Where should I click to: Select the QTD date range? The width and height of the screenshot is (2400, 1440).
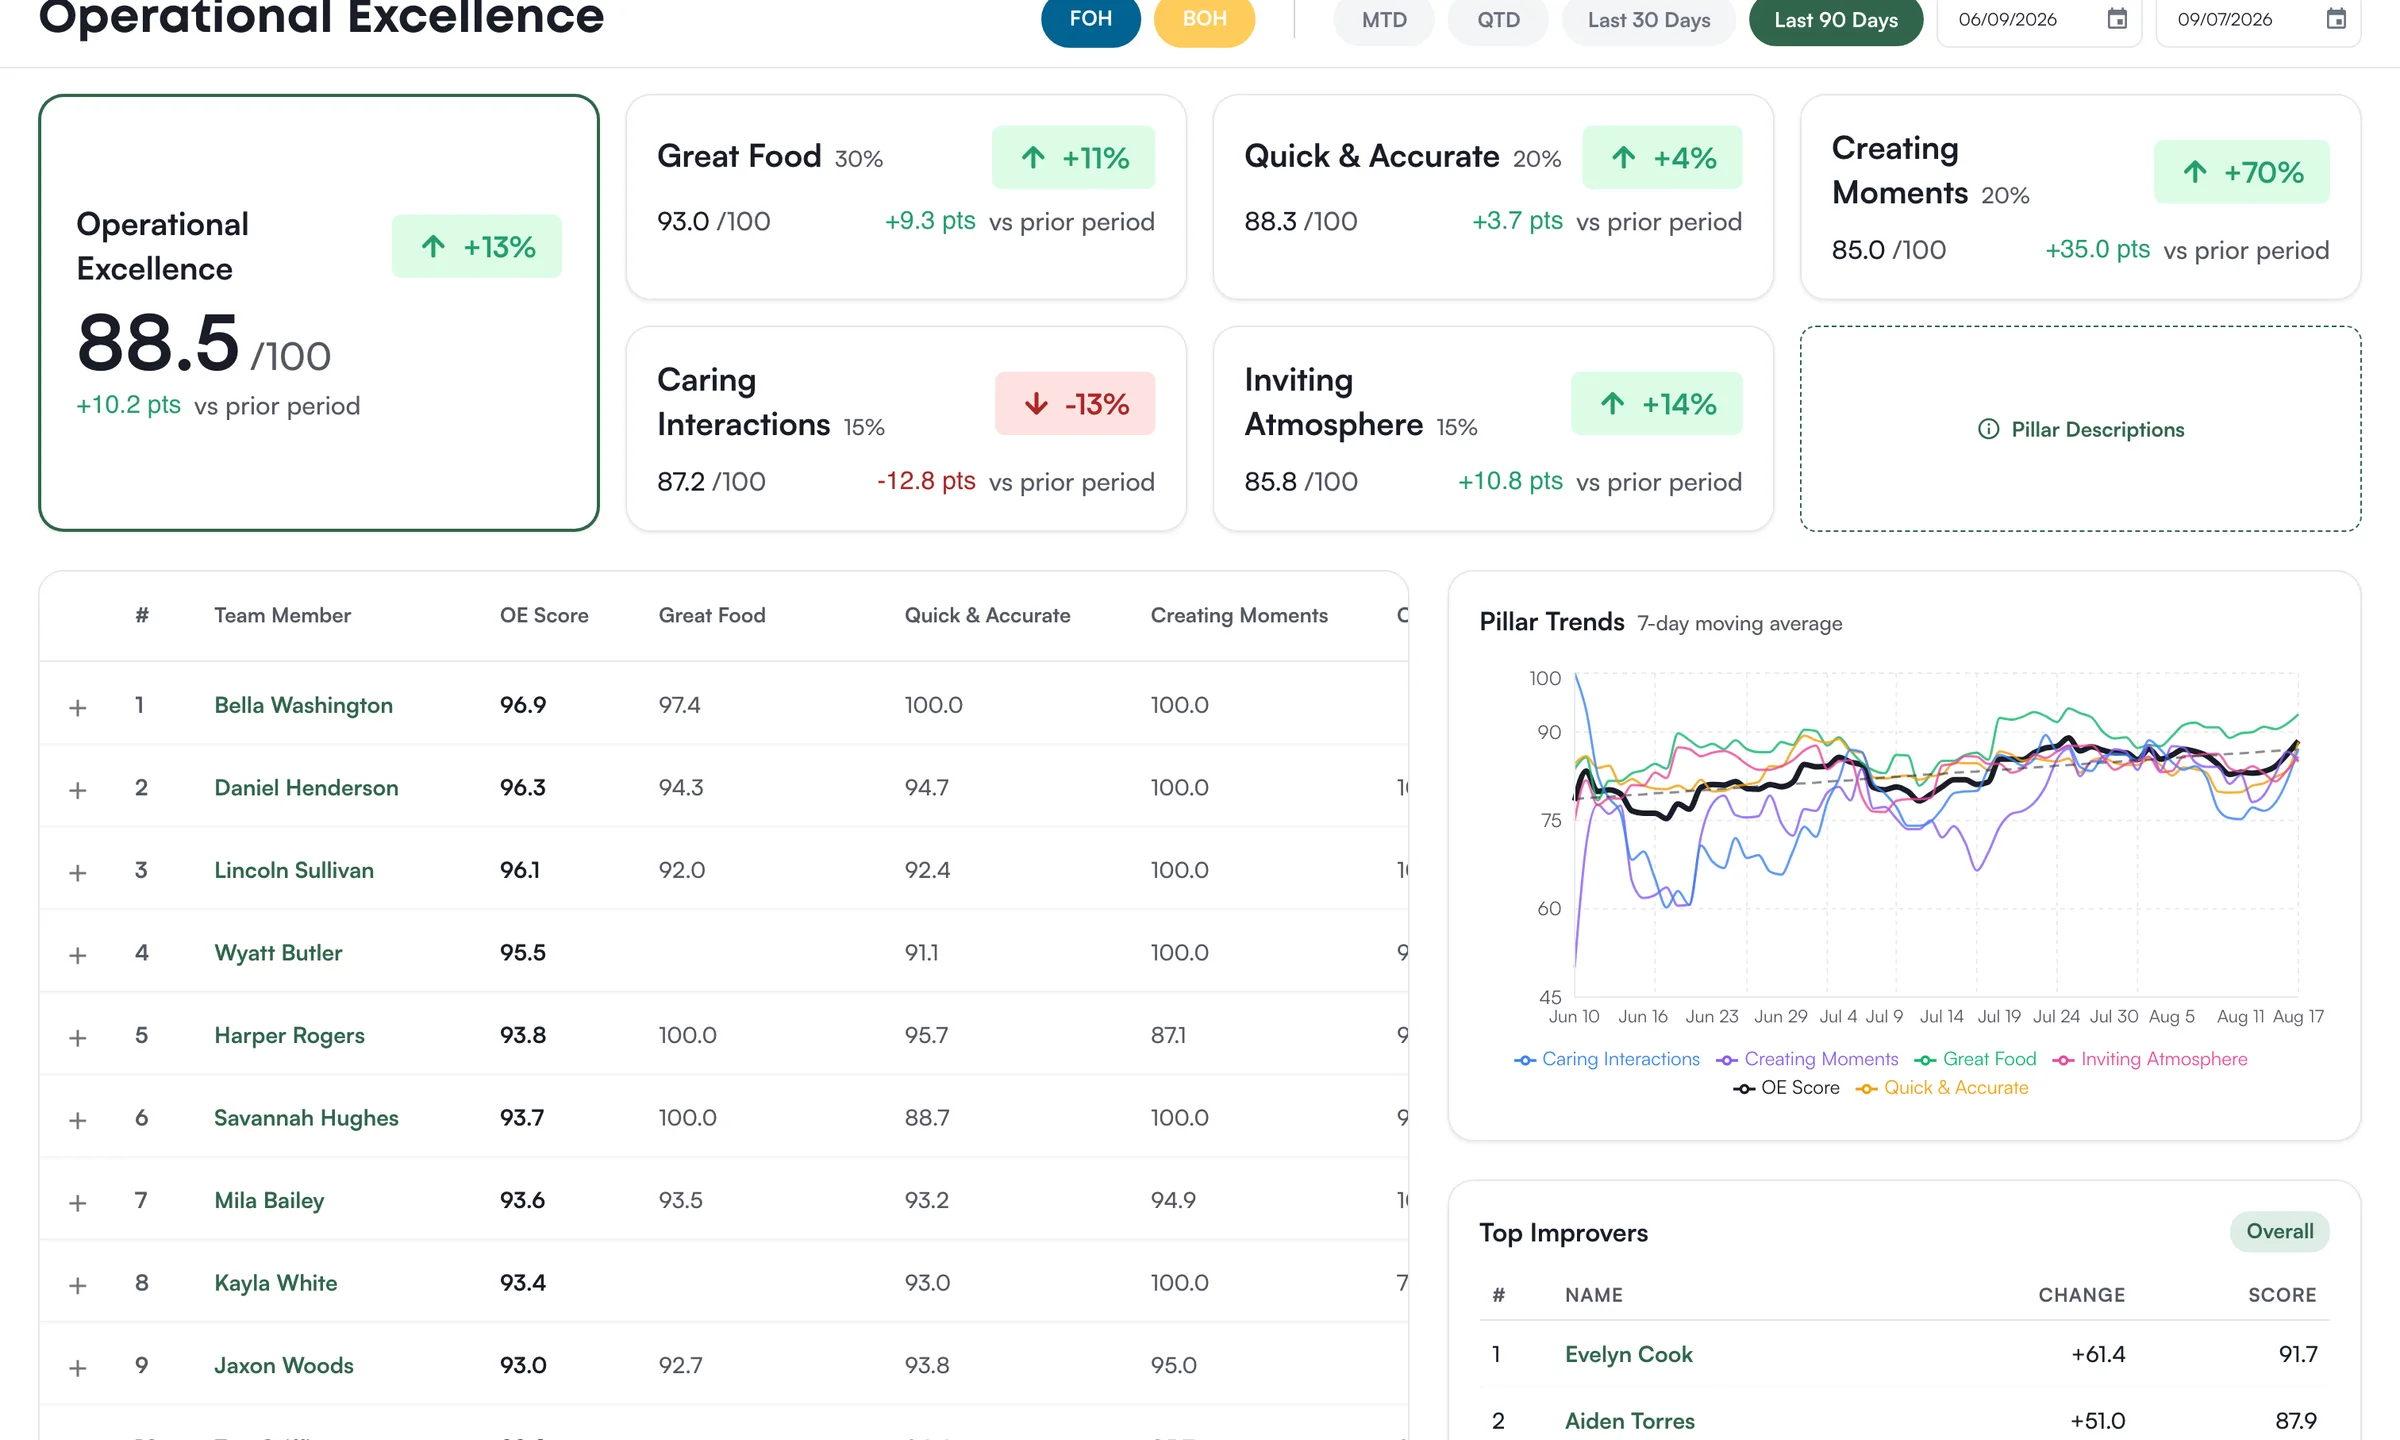click(1498, 20)
